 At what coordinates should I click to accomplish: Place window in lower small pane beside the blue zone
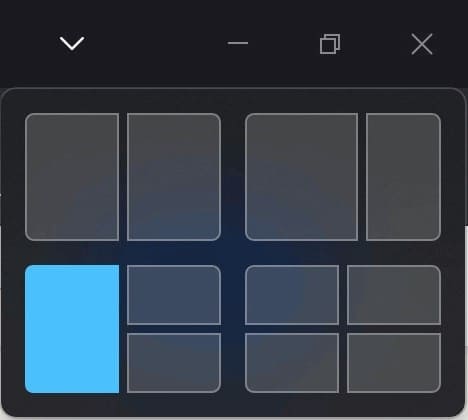[x=174, y=363]
